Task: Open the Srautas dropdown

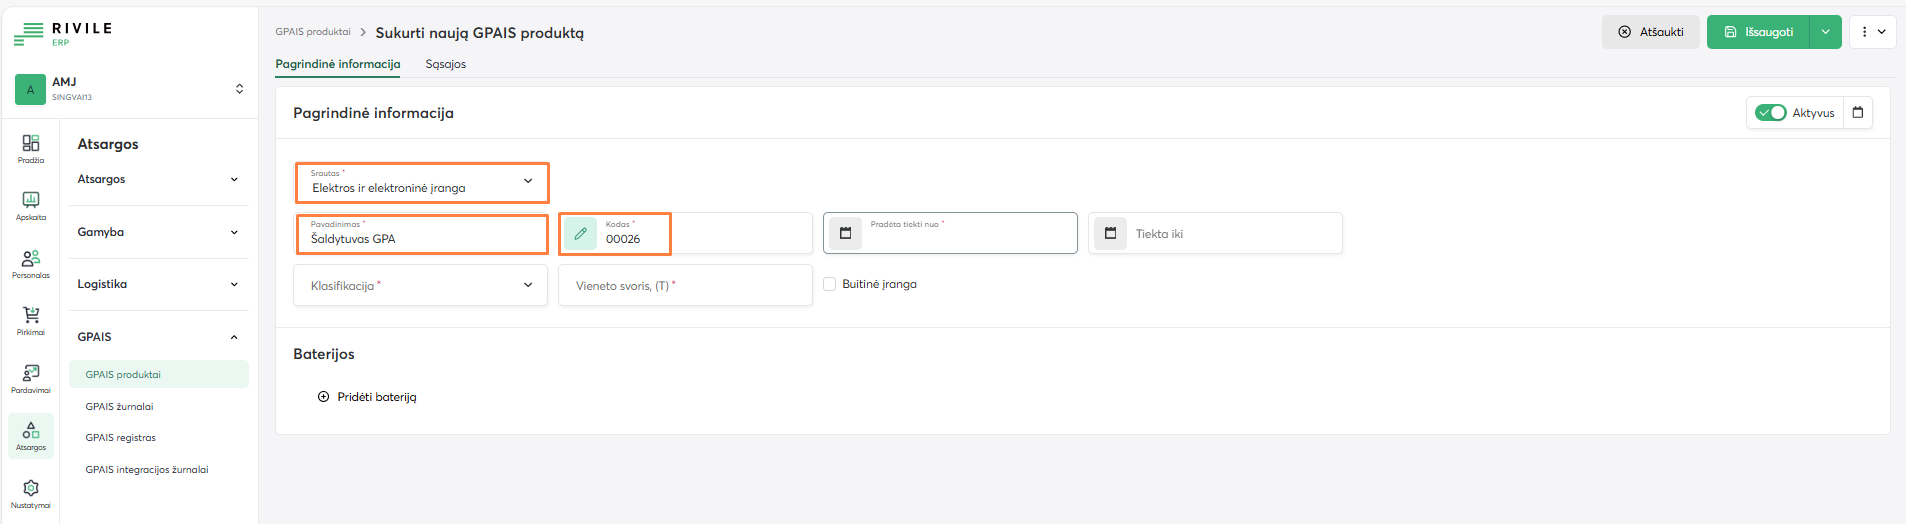Action: (421, 182)
